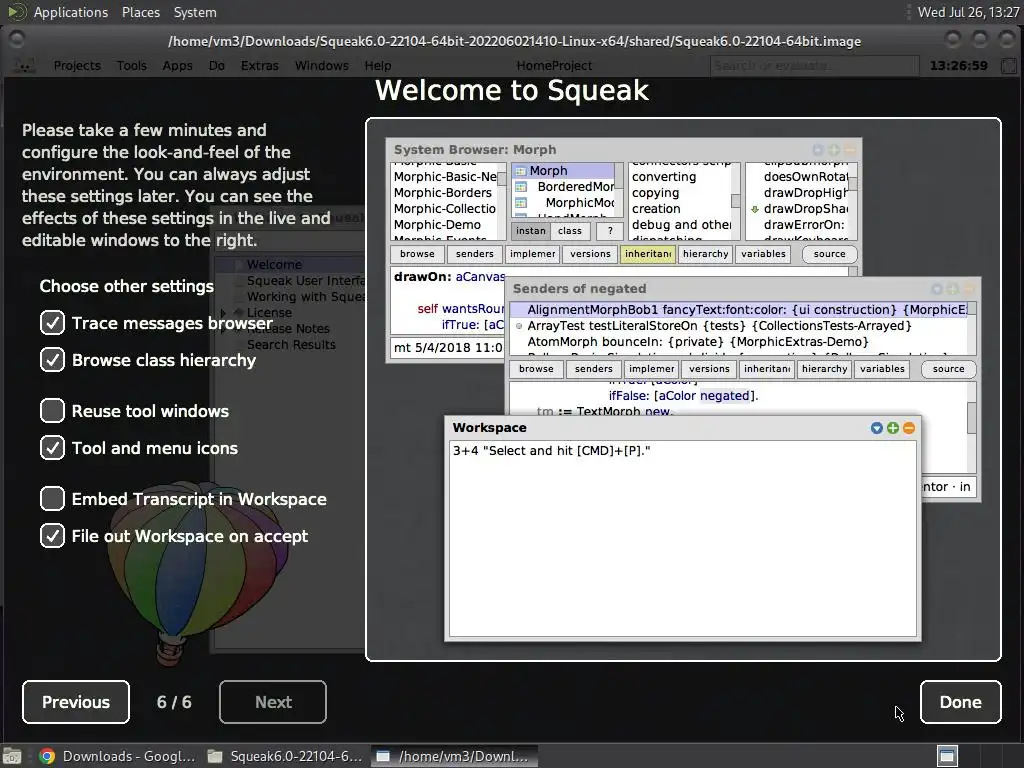Click hierarchy button in System Browser
The width and height of the screenshot is (1024, 768).
(x=705, y=254)
